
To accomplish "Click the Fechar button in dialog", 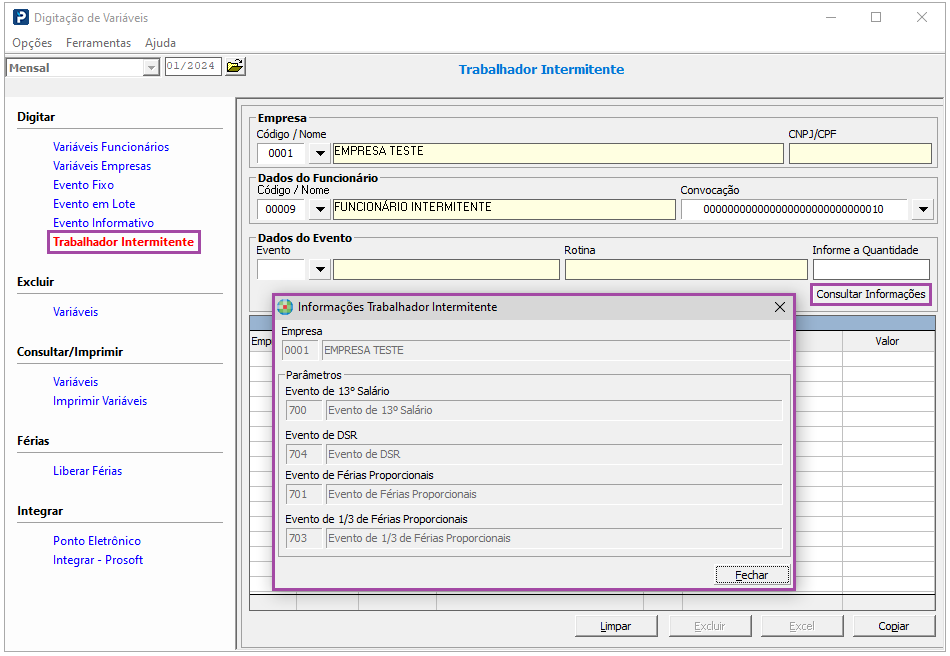I will coord(752,575).
